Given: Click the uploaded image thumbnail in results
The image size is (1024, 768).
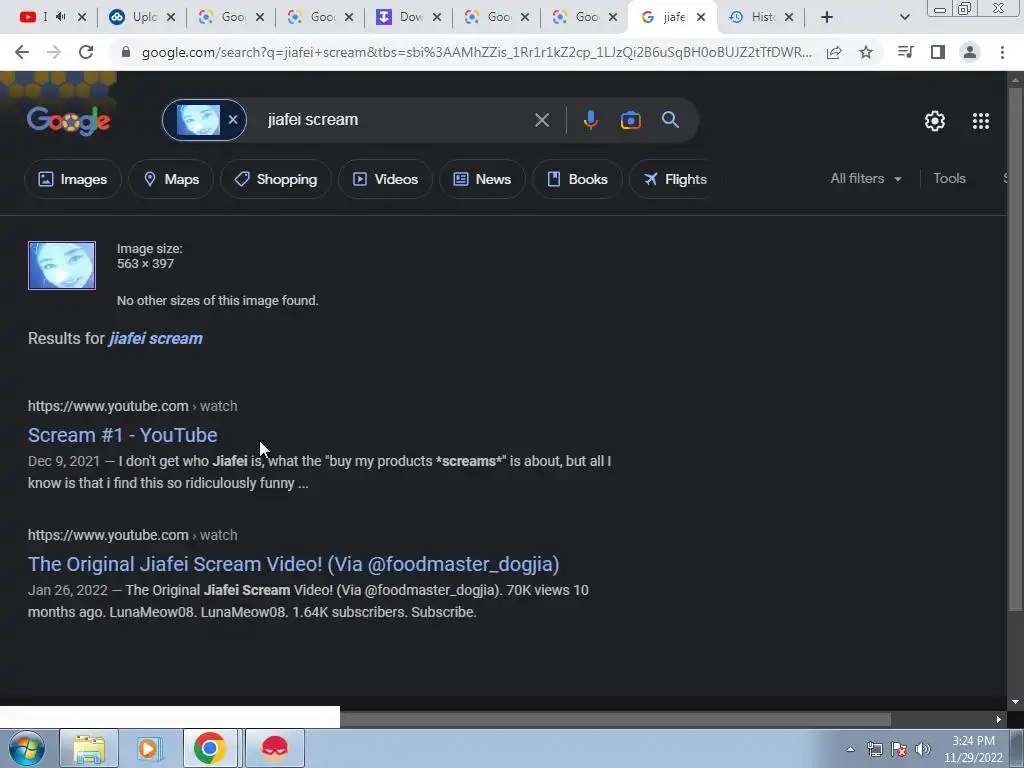Looking at the screenshot, I should [x=62, y=265].
